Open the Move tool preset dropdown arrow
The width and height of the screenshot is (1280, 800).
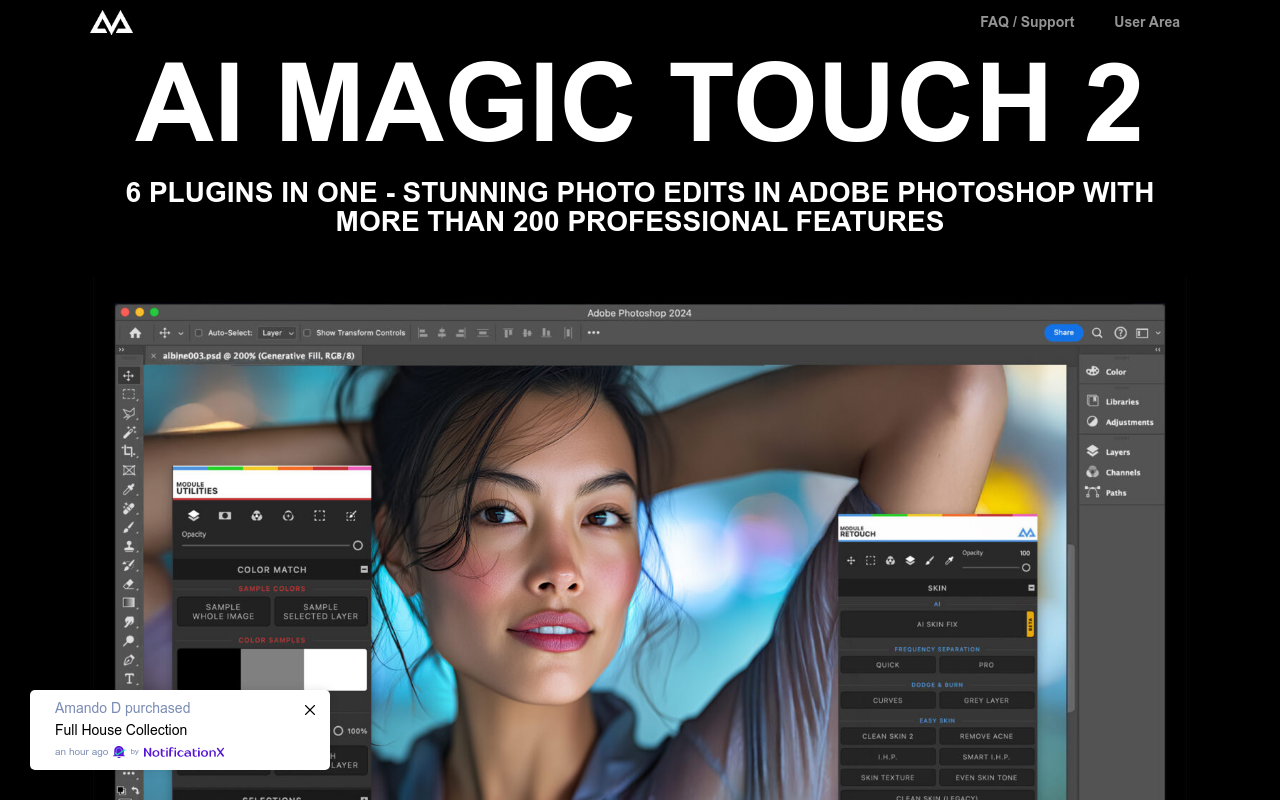click(x=181, y=333)
